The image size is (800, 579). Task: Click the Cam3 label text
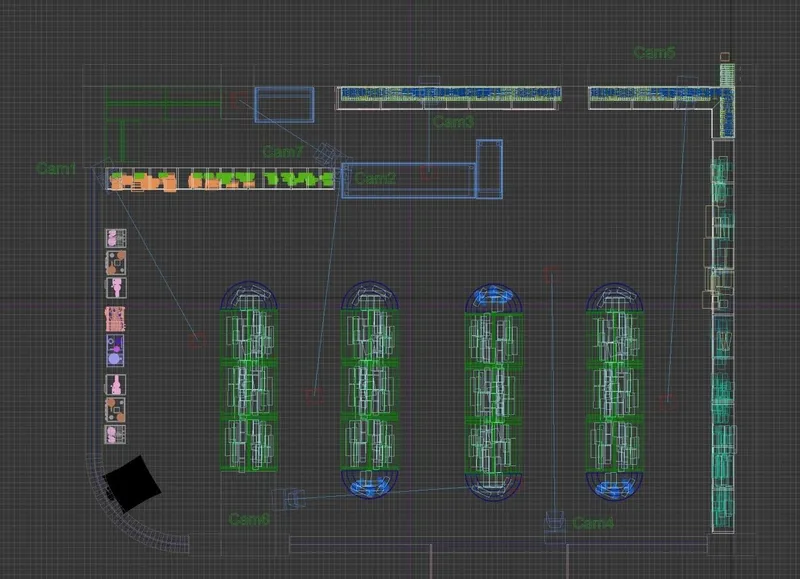point(454,122)
